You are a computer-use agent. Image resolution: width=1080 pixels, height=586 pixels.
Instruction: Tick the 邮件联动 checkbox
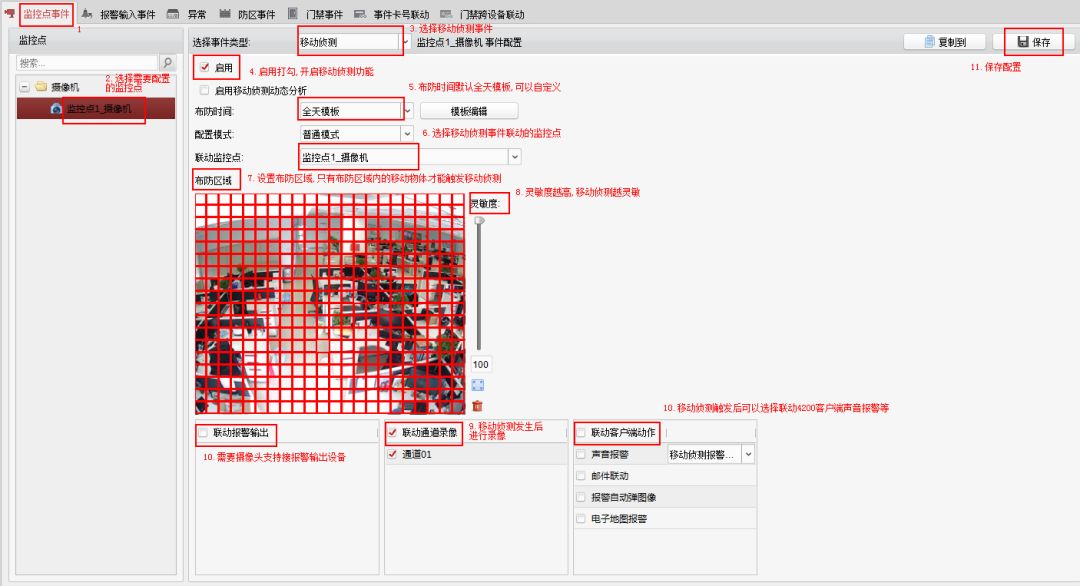click(x=581, y=476)
